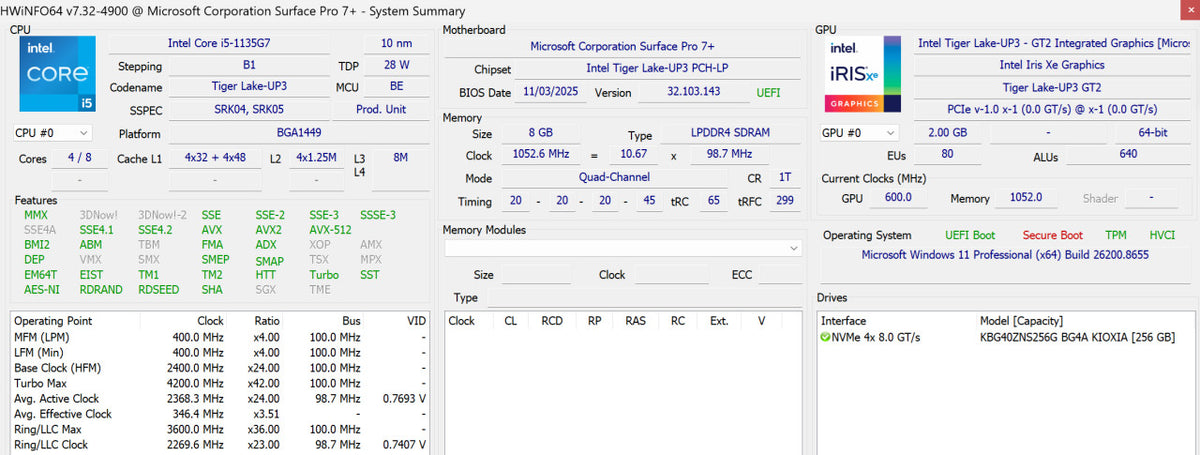Select the Turbo Max row

tap(220, 383)
